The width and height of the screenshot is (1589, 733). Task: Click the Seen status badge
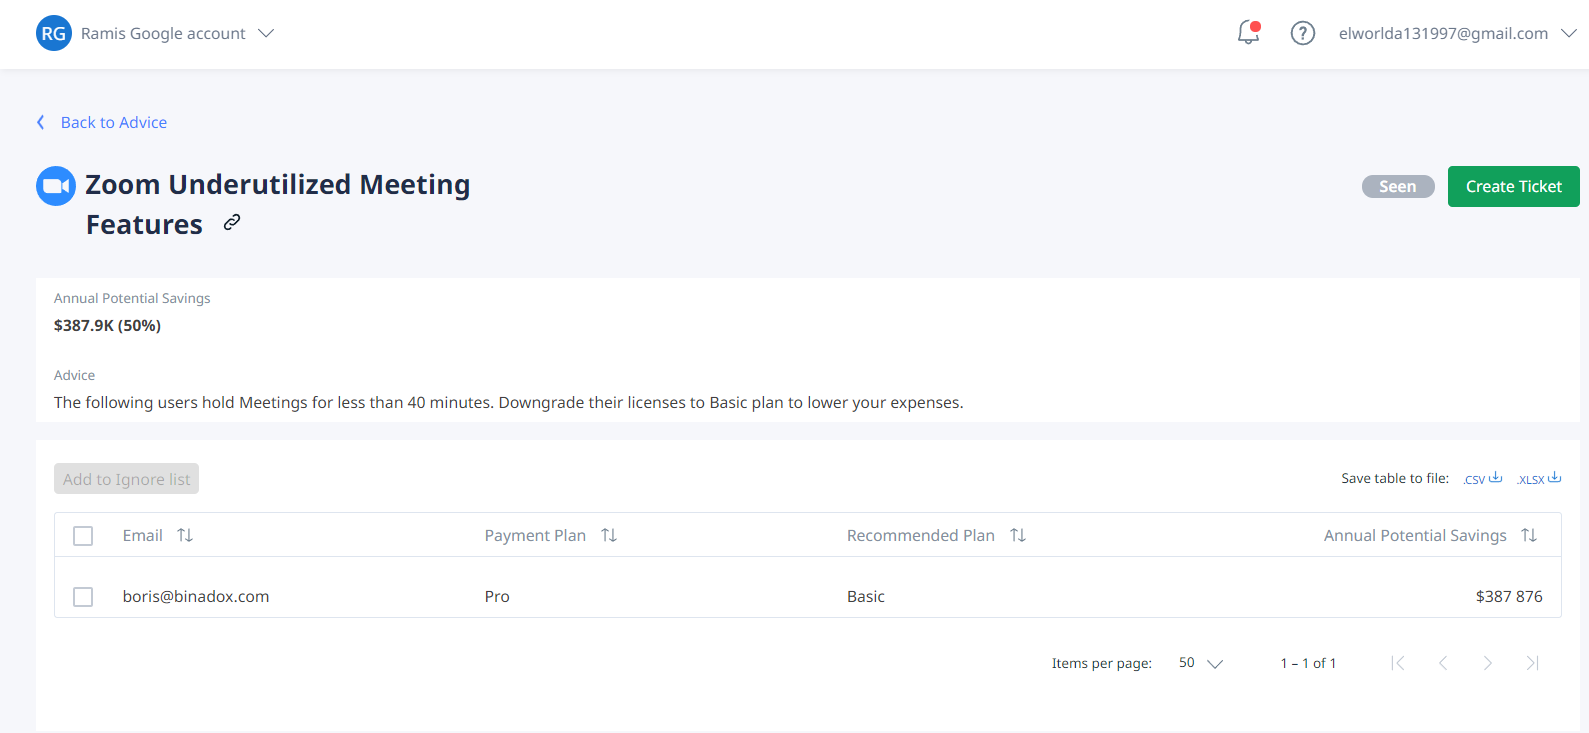tap(1397, 186)
